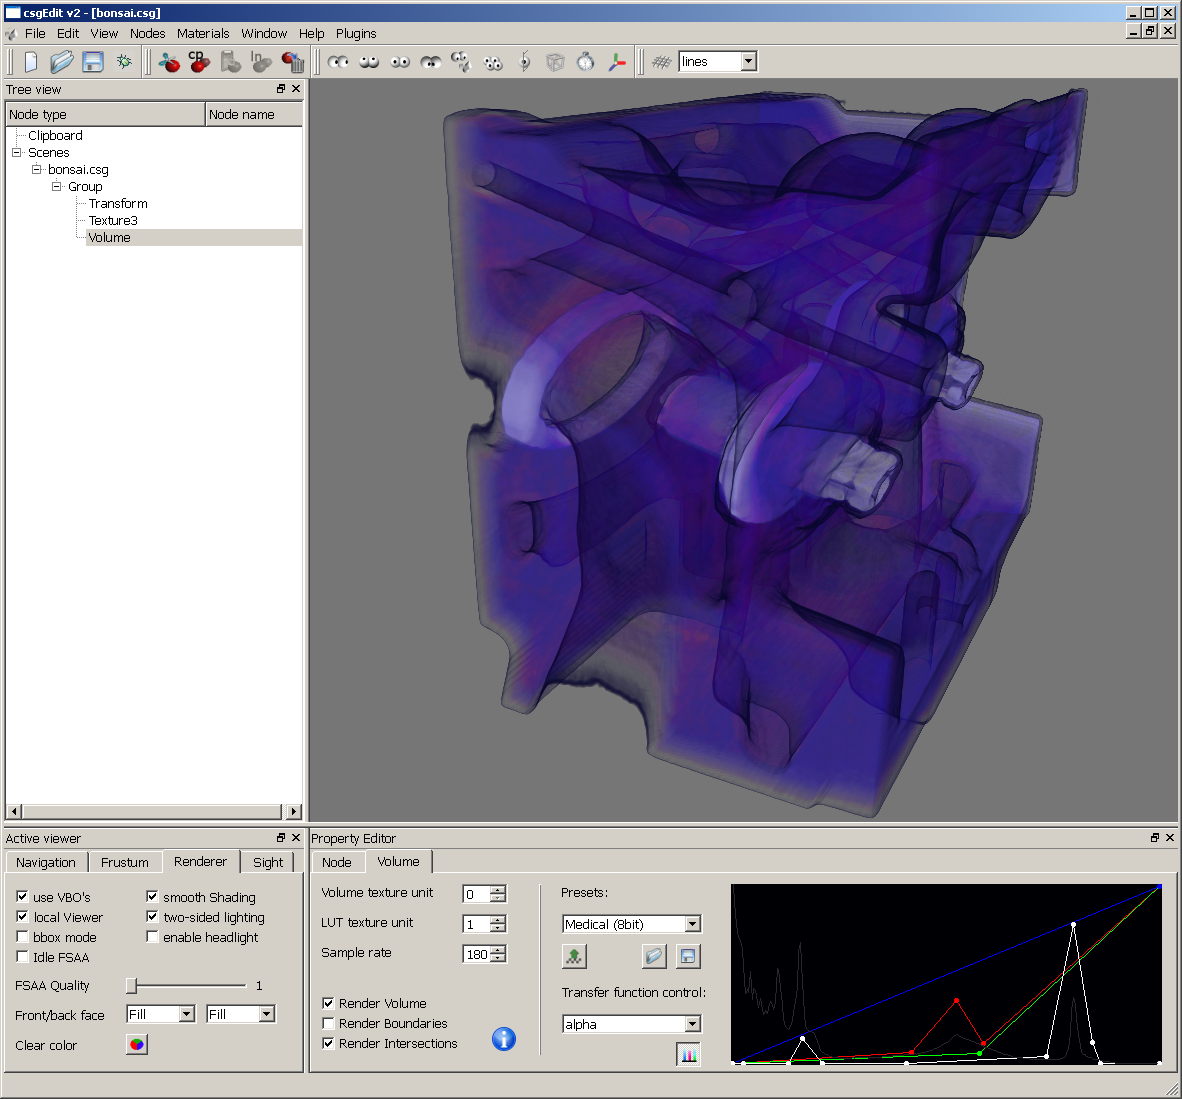The image size is (1182, 1099).
Task: Toggle the bbox mode checkbox
Action: click(x=22, y=937)
